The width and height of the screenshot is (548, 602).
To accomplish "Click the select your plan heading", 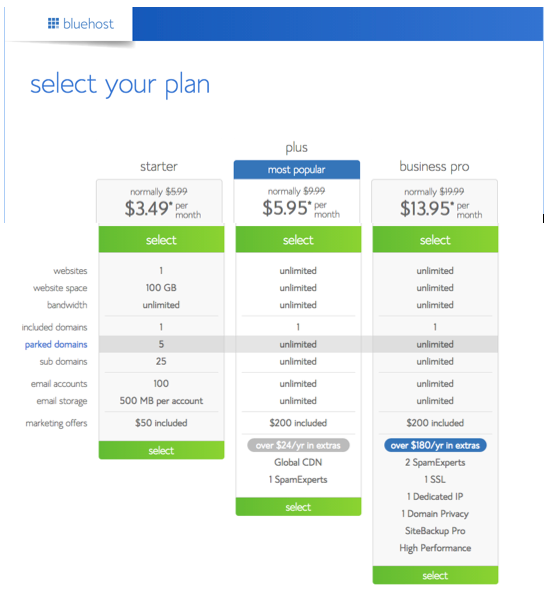I will point(120,84).
